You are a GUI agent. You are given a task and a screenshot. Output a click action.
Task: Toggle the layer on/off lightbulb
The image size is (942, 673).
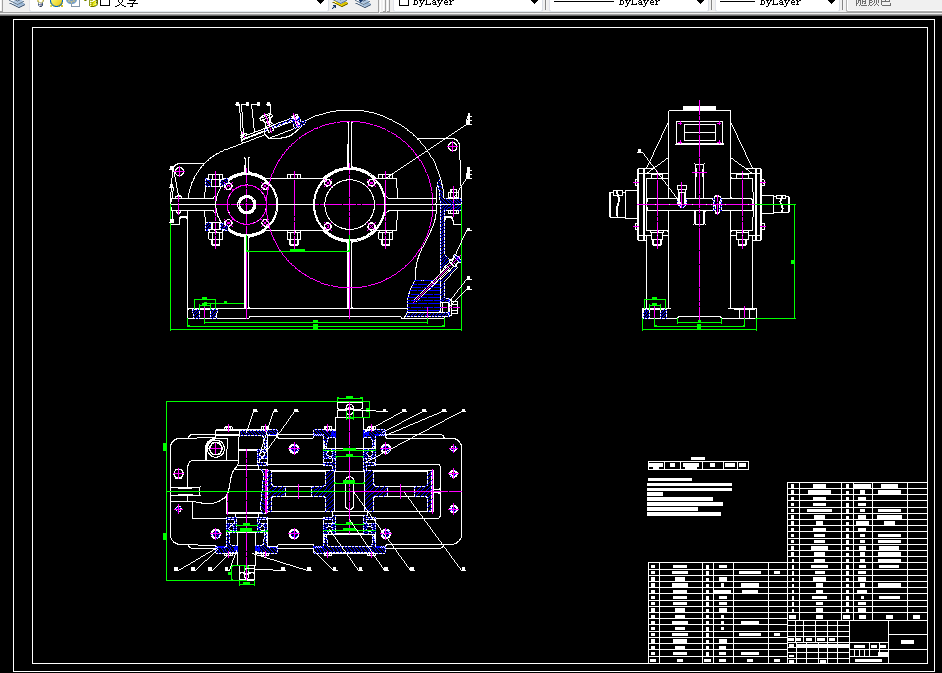tap(40, 3)
